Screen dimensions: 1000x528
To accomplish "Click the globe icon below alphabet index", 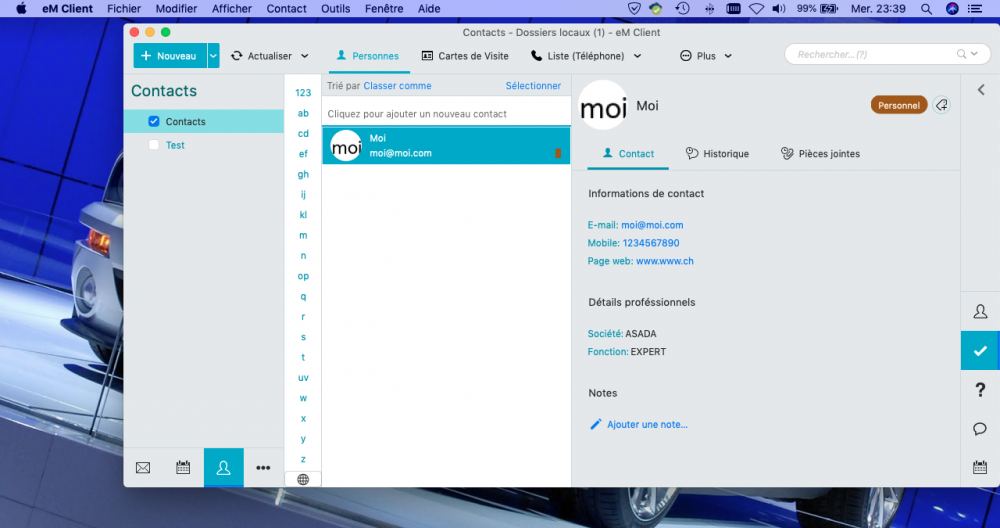I will tap(303, 479).
